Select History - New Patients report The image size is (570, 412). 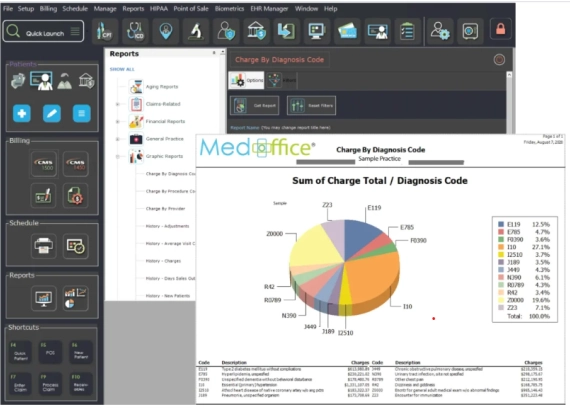(x=168, y=296)
